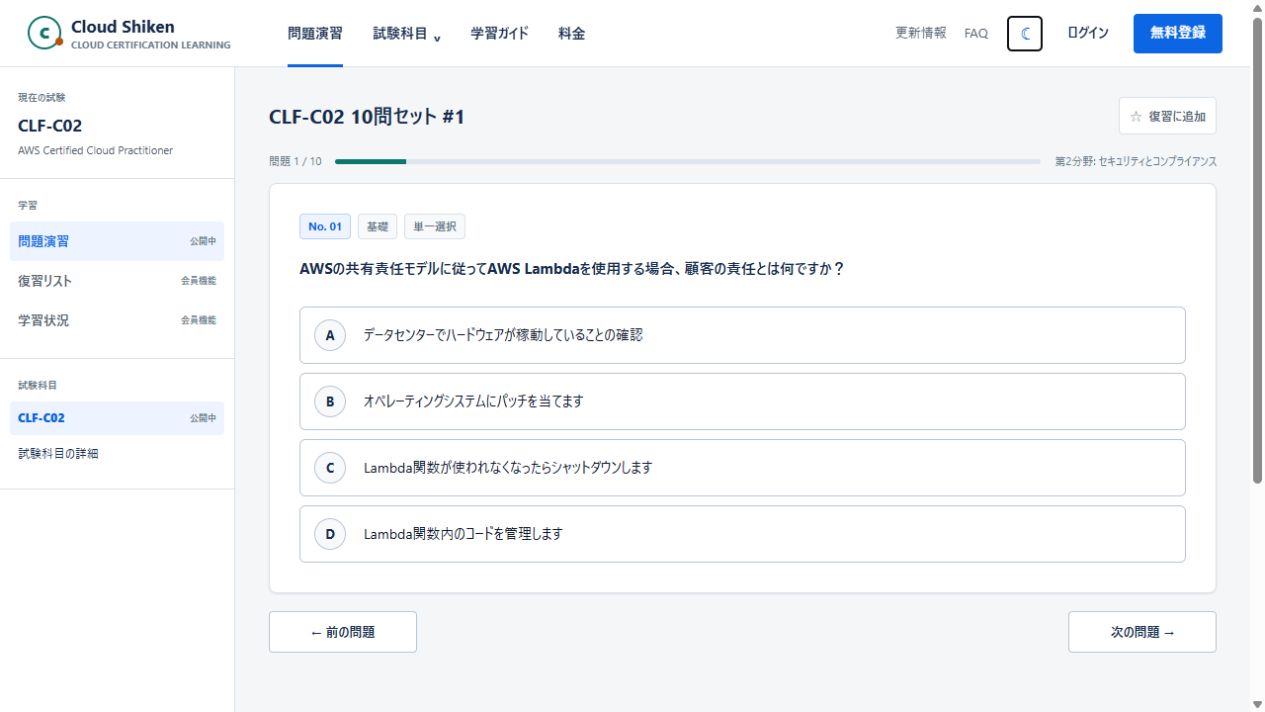Screen dimensions: 1265x712
Task: Go to 前の問題 previous question
Action: 343,632
